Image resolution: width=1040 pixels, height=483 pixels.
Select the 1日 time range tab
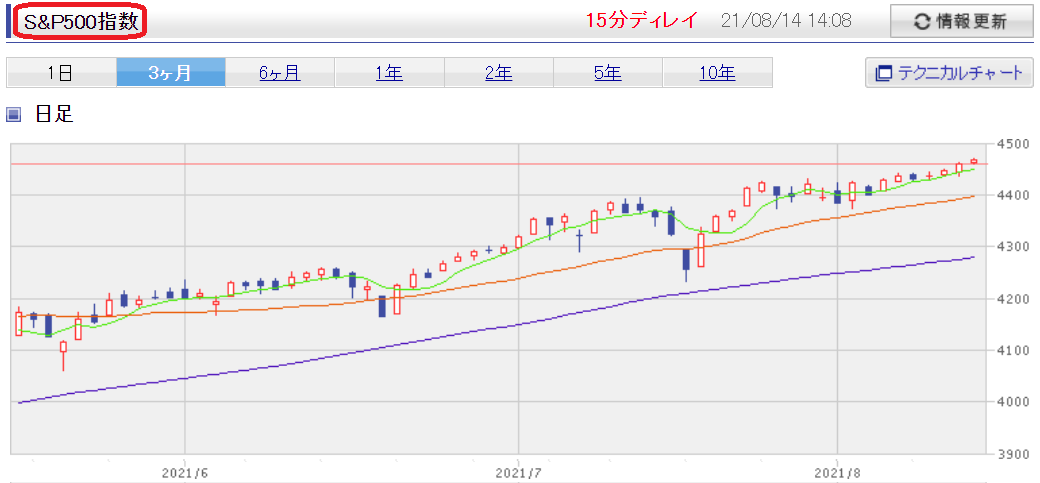point(61,72)
